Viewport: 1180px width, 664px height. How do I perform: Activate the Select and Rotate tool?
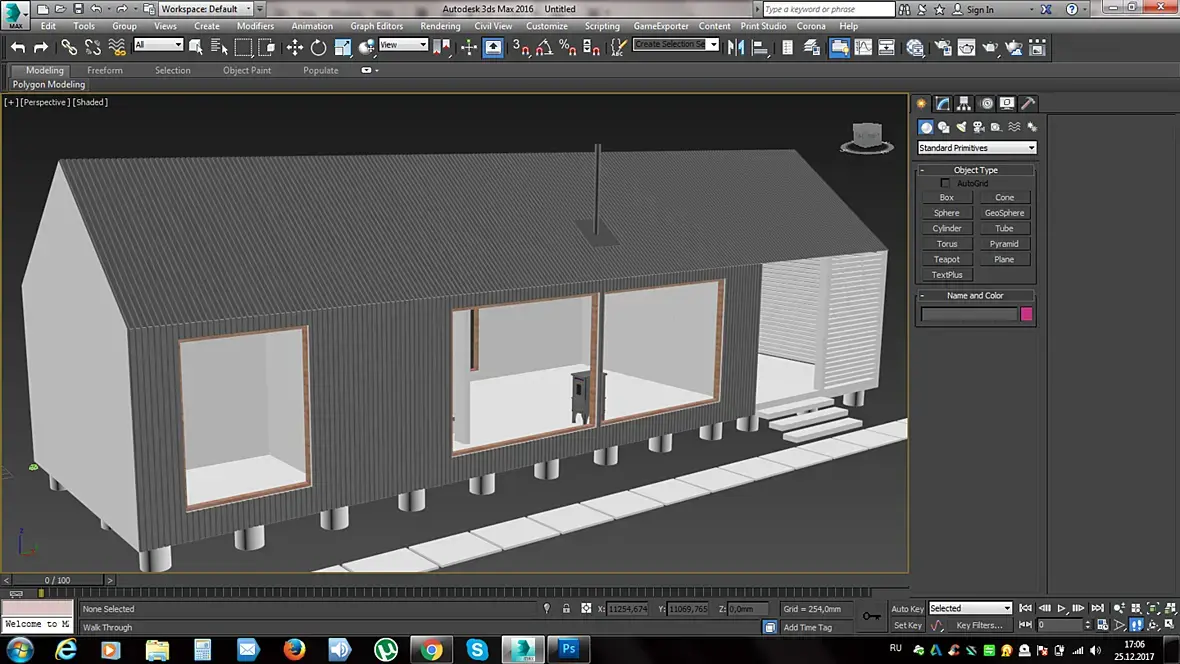[x=319, y=47]
